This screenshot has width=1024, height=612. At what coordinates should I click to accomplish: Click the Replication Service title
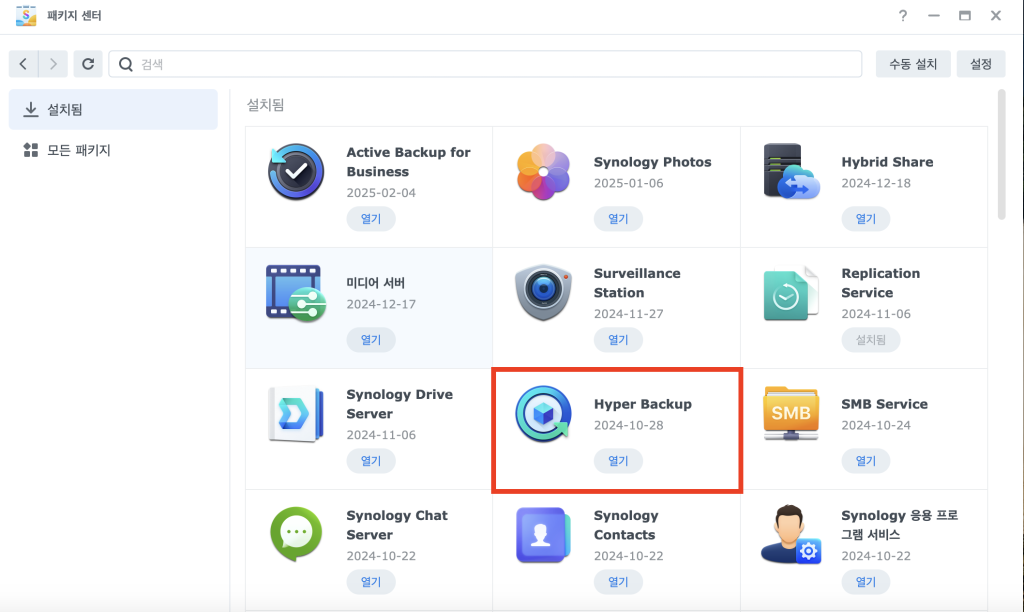tap(880, 283)
